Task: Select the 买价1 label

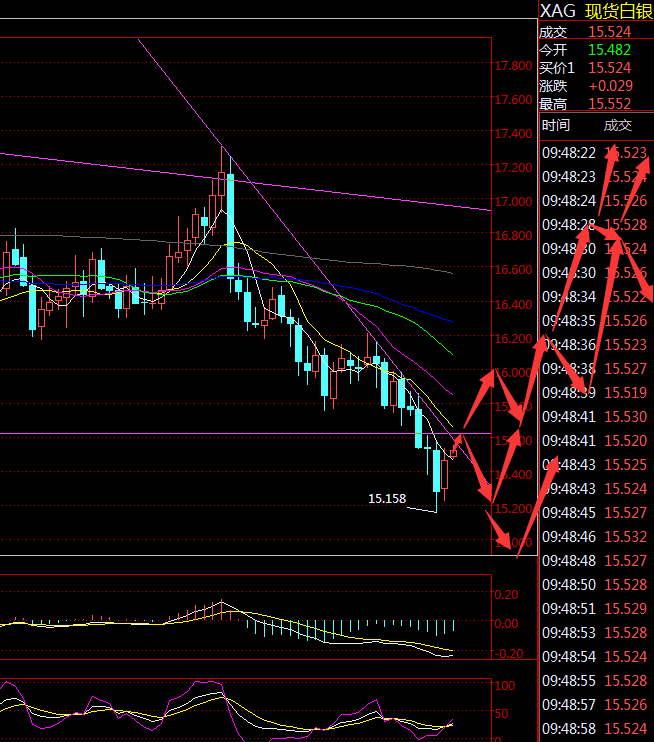Action: (557, 68)
